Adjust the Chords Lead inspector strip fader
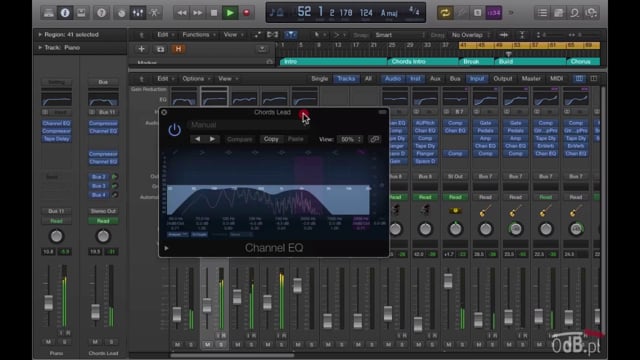640x360 pixels. coord(96,311)
